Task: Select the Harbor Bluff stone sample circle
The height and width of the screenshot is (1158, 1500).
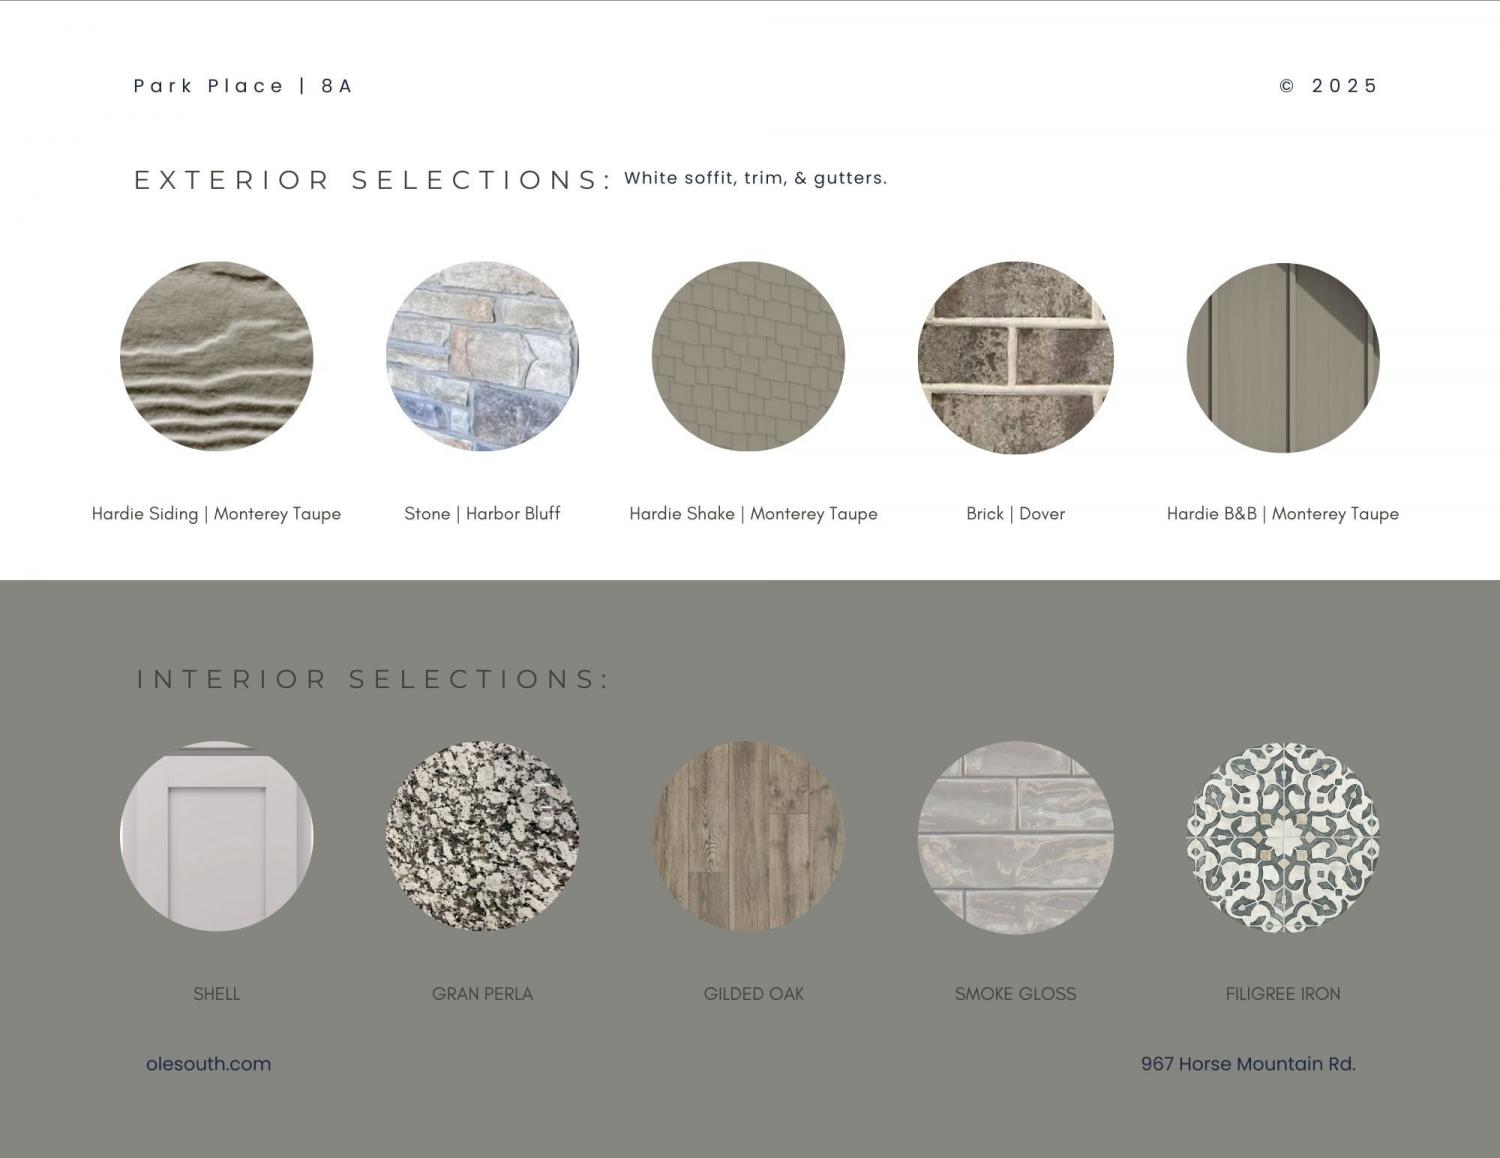Action: [482, 357]
